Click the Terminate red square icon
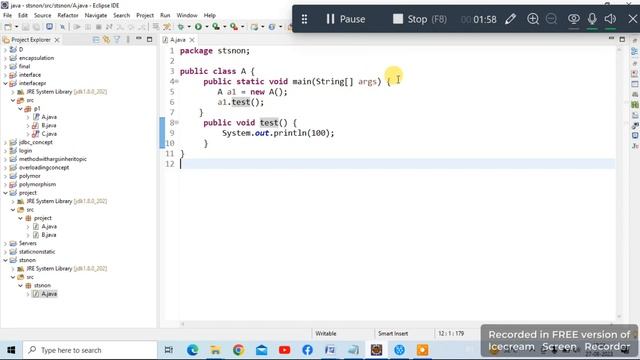Screen dimensions: 640x360 [x=98, y=27]
